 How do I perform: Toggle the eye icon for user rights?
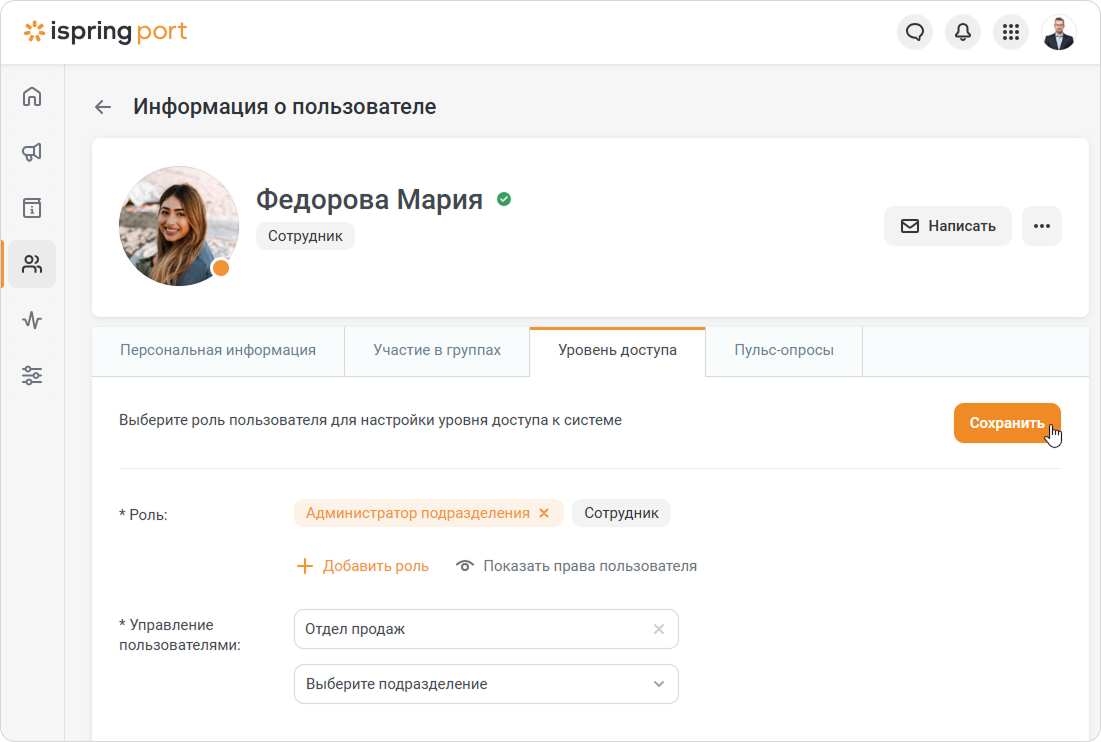click(x=465, y=566)
